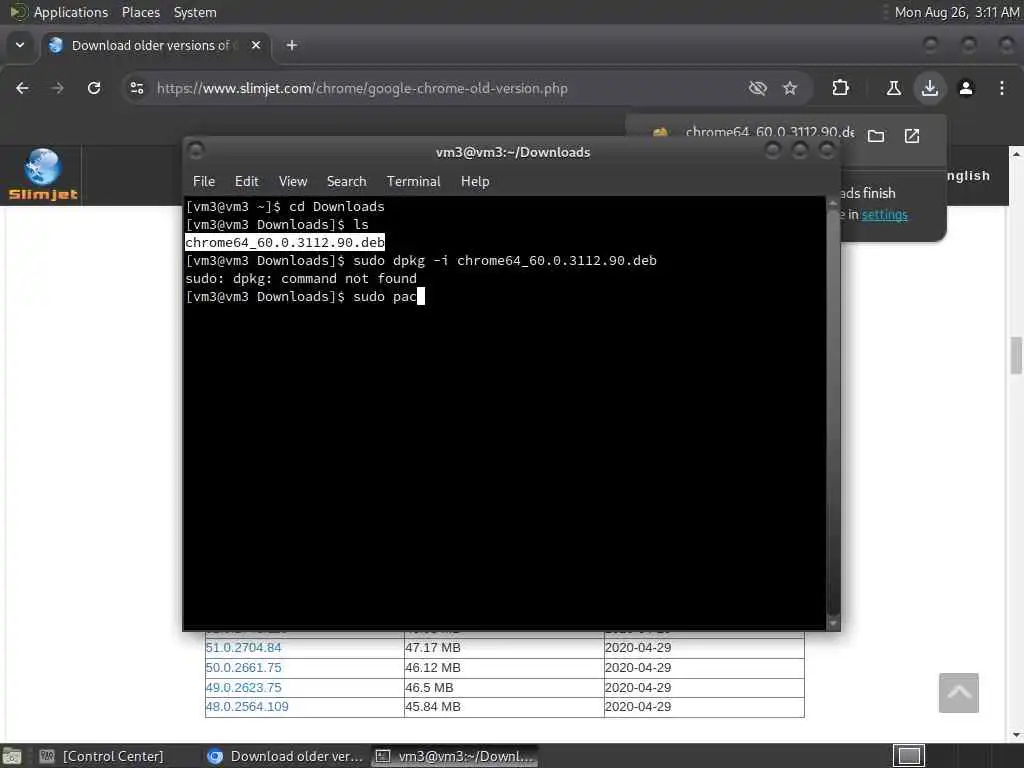The image size is (1024, 768).
Task: Click the show desktop icon in taskbar
Action: click(x=12, y=757)
